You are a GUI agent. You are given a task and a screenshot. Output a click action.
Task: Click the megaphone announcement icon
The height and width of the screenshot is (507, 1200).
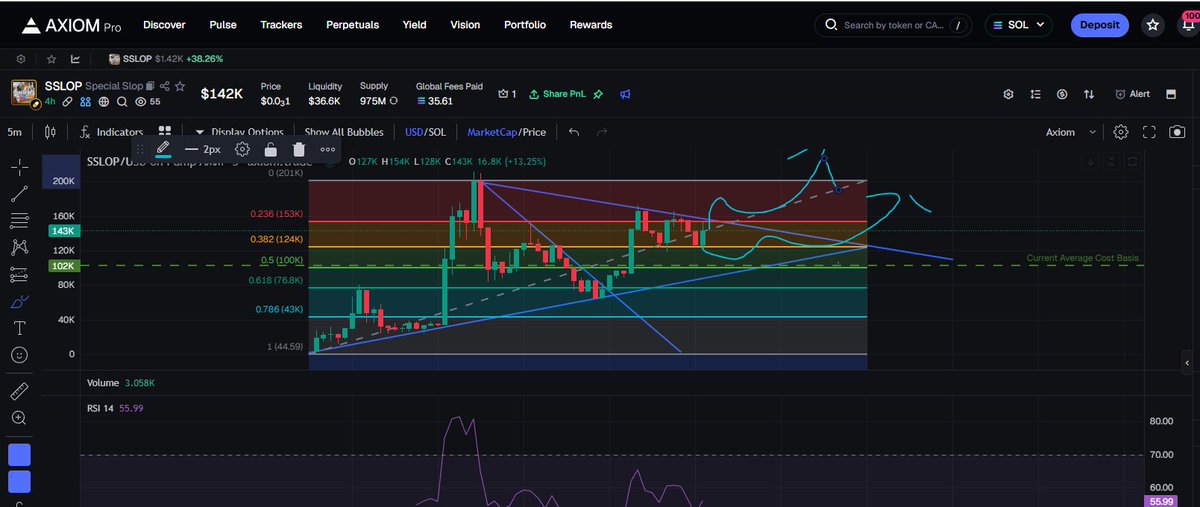[625, 94]
